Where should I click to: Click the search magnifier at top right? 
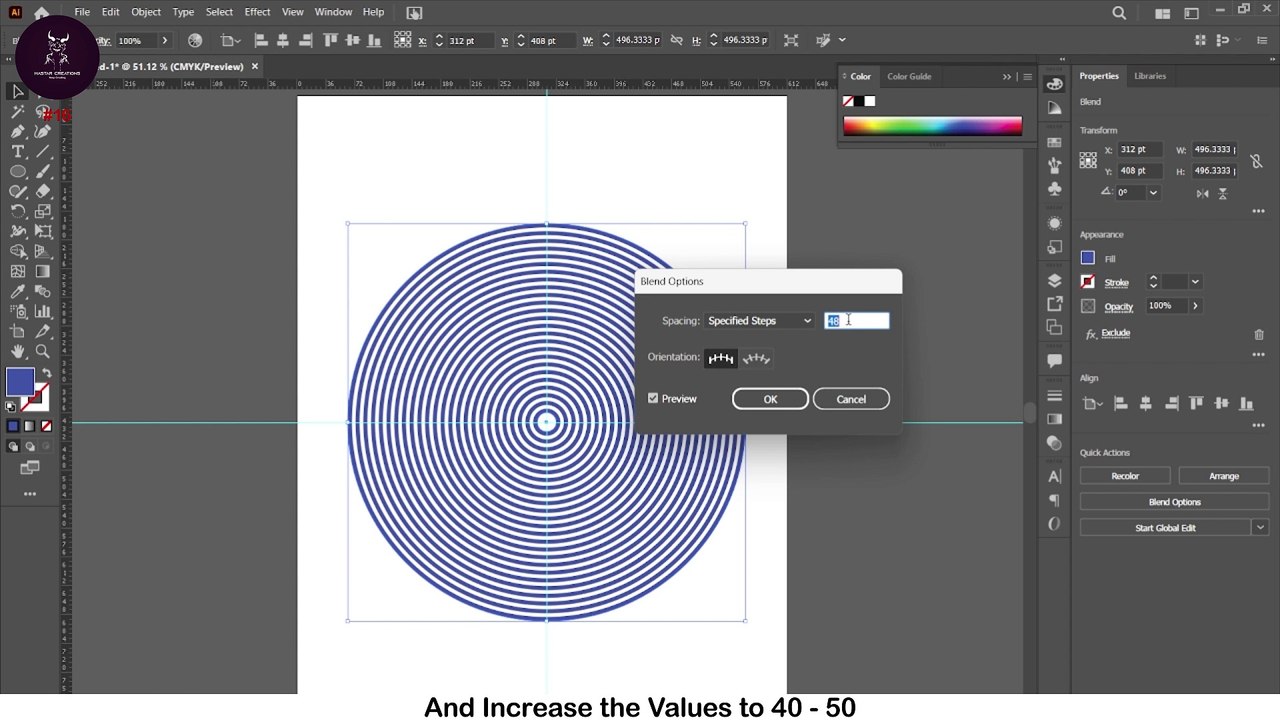pos(1119,13)
